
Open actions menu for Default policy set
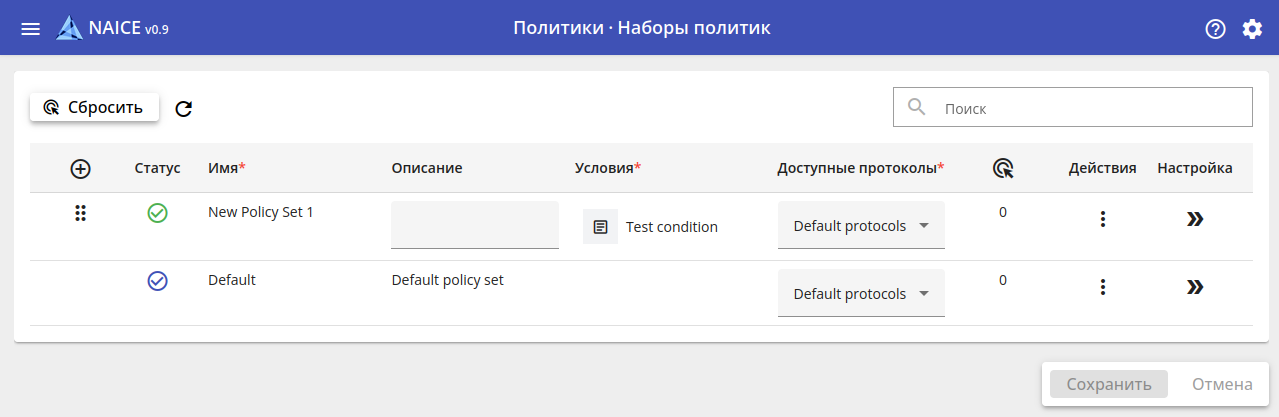[x=1102, y=287]
